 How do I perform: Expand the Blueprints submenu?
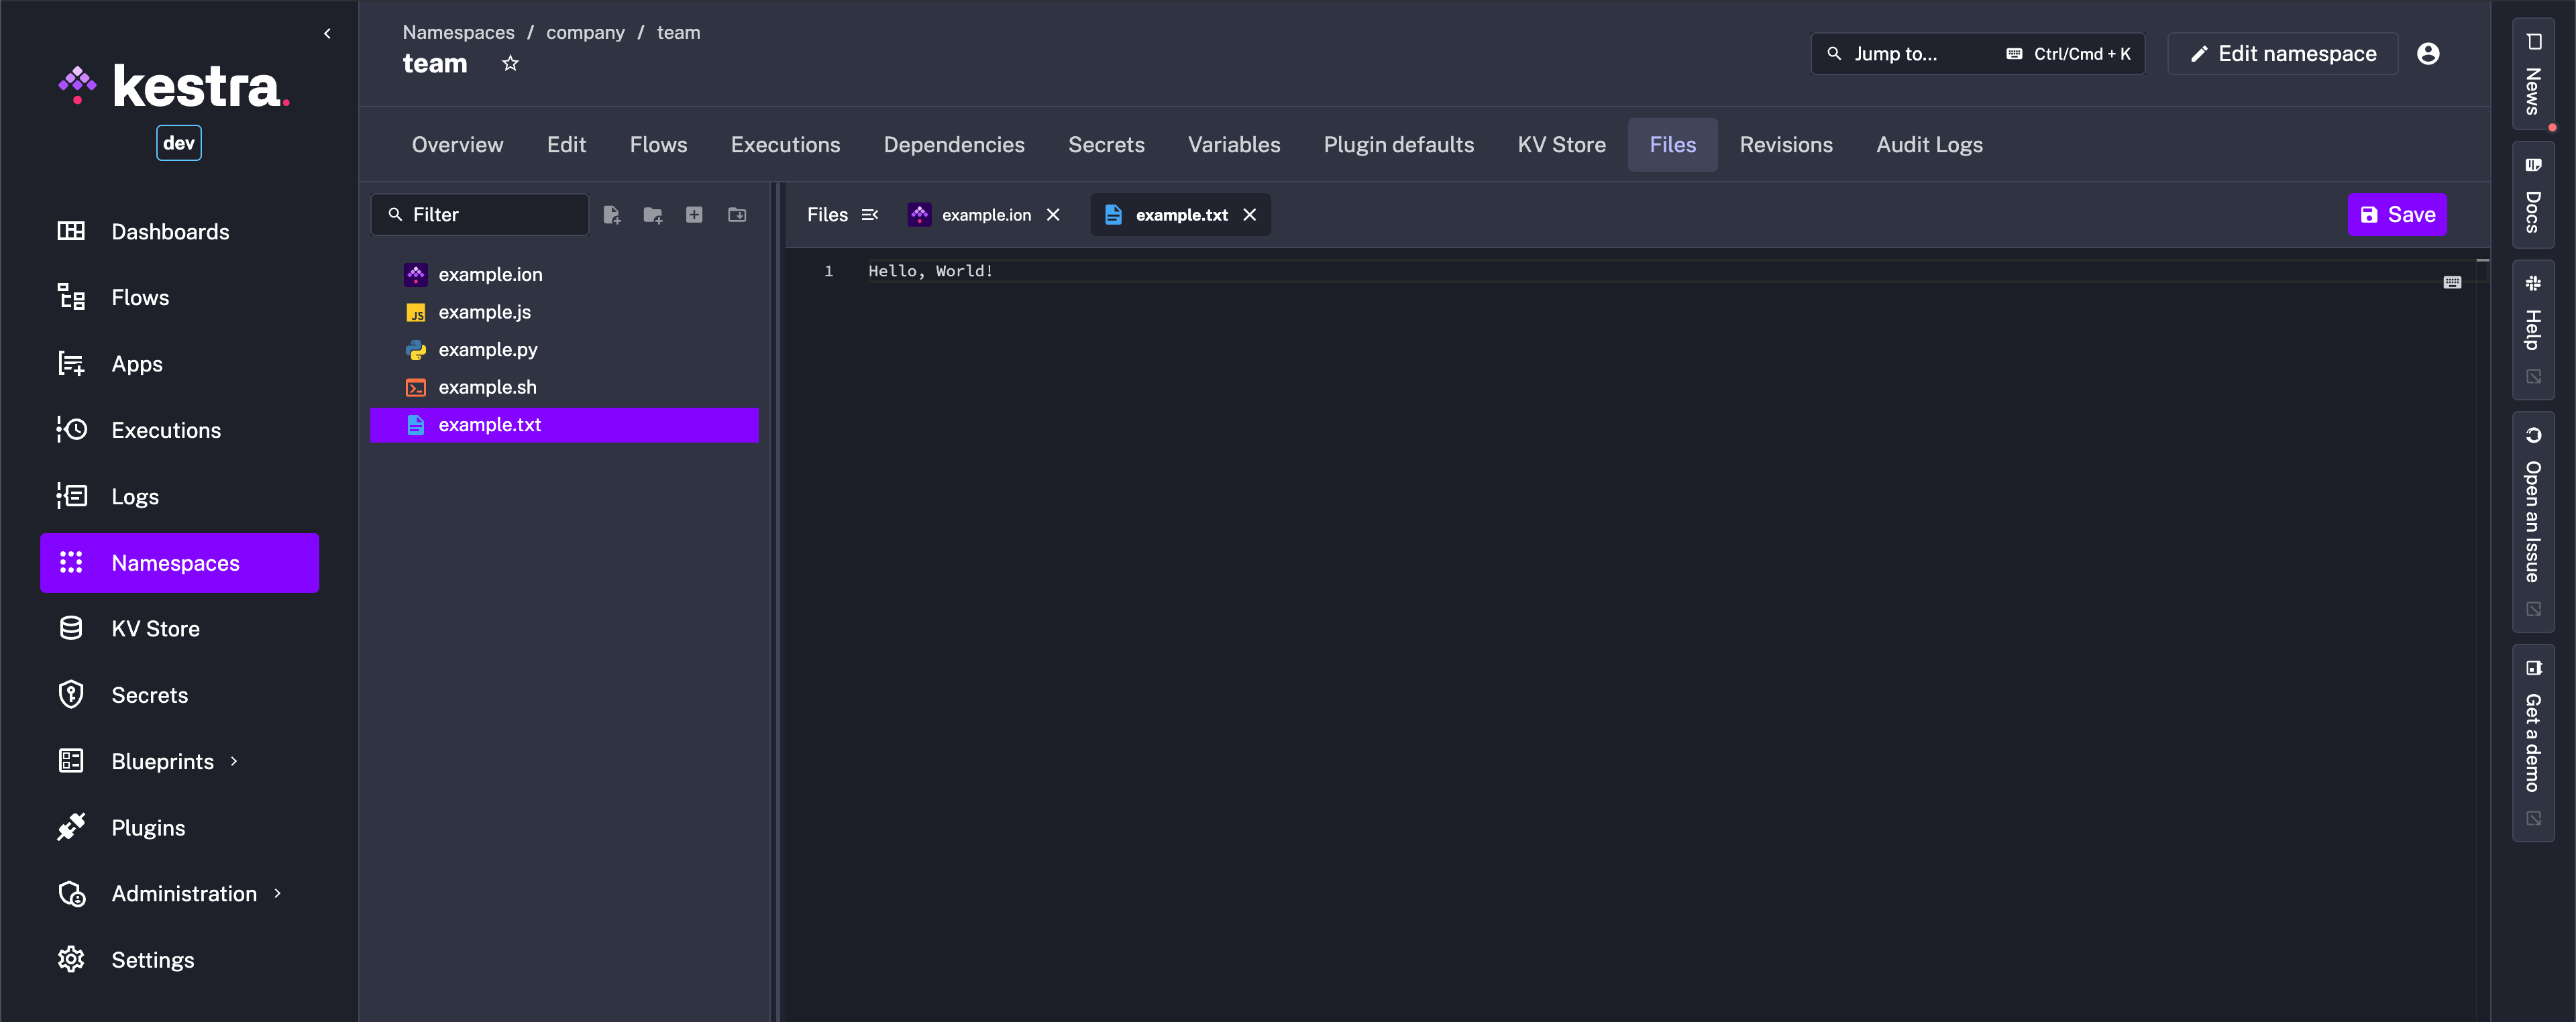234,761
